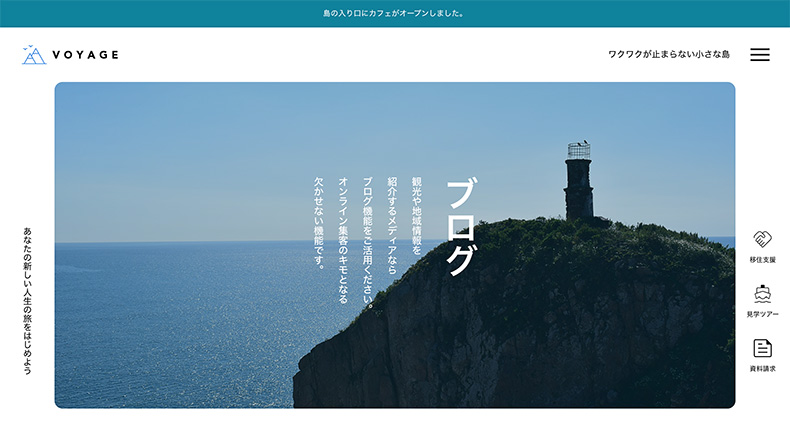Viewport: 790px width, 447px height.
Task: Click the vertical line ブログ機能をご活用ください。
Action: [x=368, y=242]
